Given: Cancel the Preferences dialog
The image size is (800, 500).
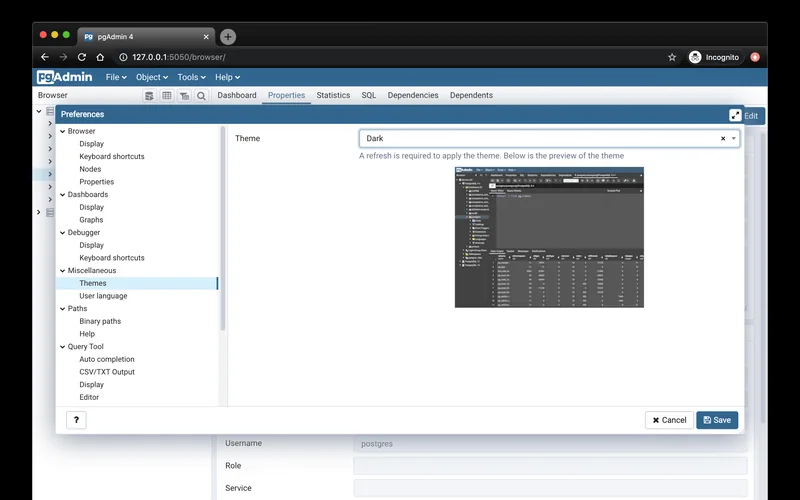Looking at the screenshot, I should tap(669, 420).
